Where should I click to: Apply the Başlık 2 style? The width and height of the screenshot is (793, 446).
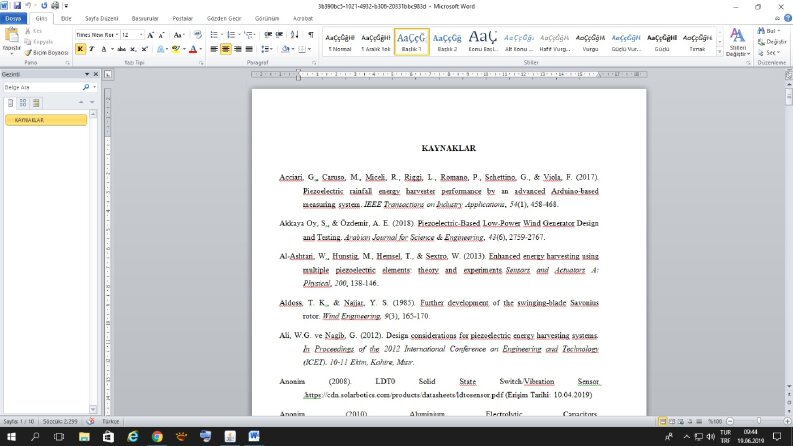(x=447, y=42)
